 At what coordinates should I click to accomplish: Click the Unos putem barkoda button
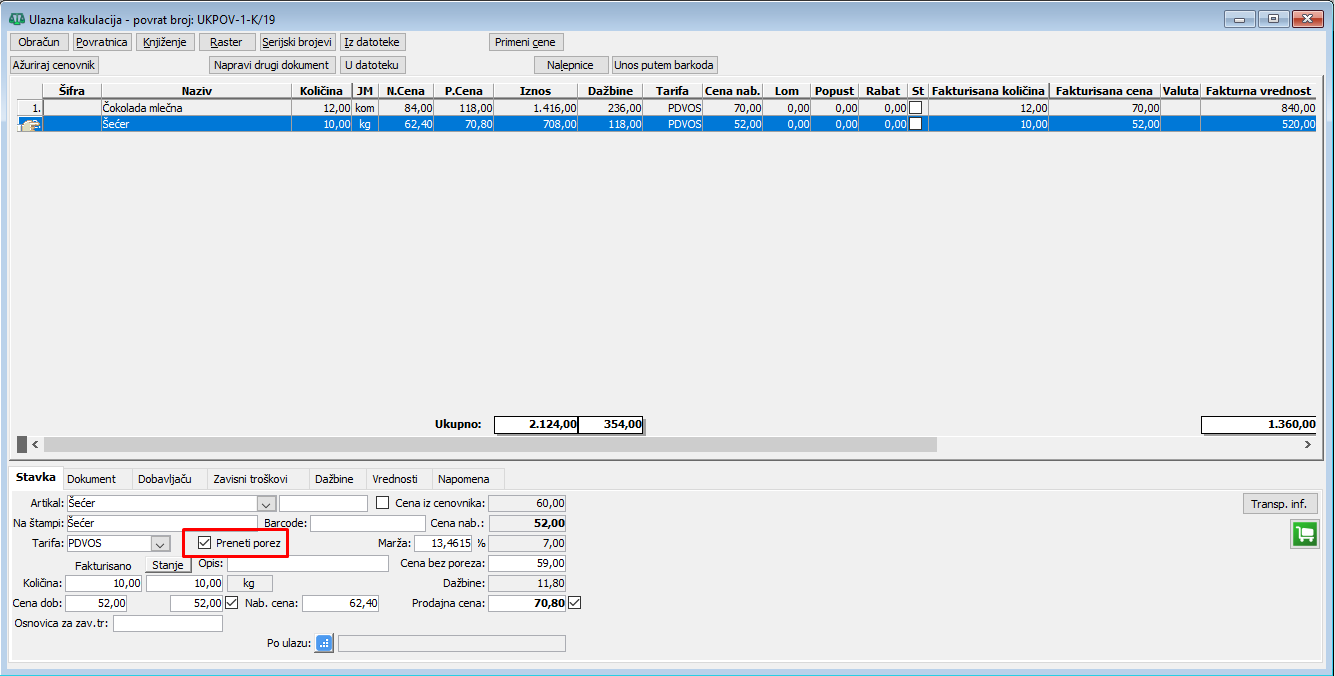pyautogui.click(x=665, y=65)
